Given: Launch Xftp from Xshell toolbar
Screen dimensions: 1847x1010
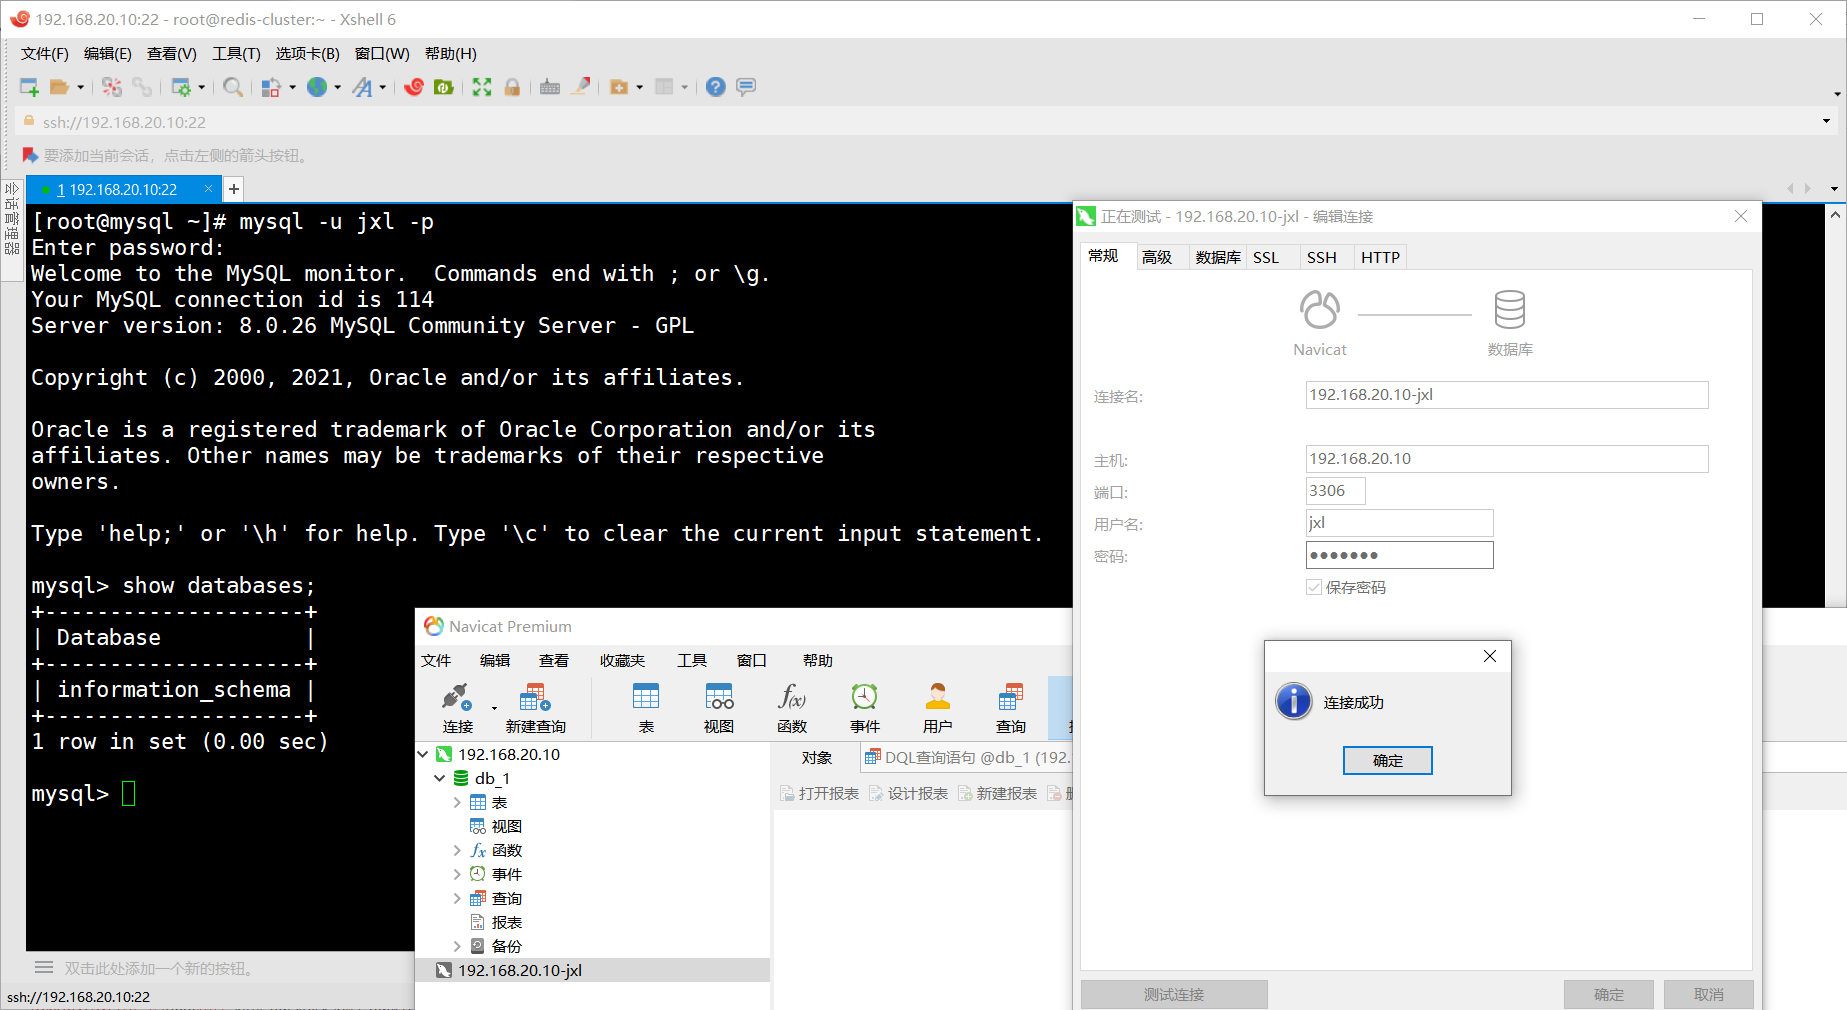Looking at the screenshot, I should pos(443,87).
